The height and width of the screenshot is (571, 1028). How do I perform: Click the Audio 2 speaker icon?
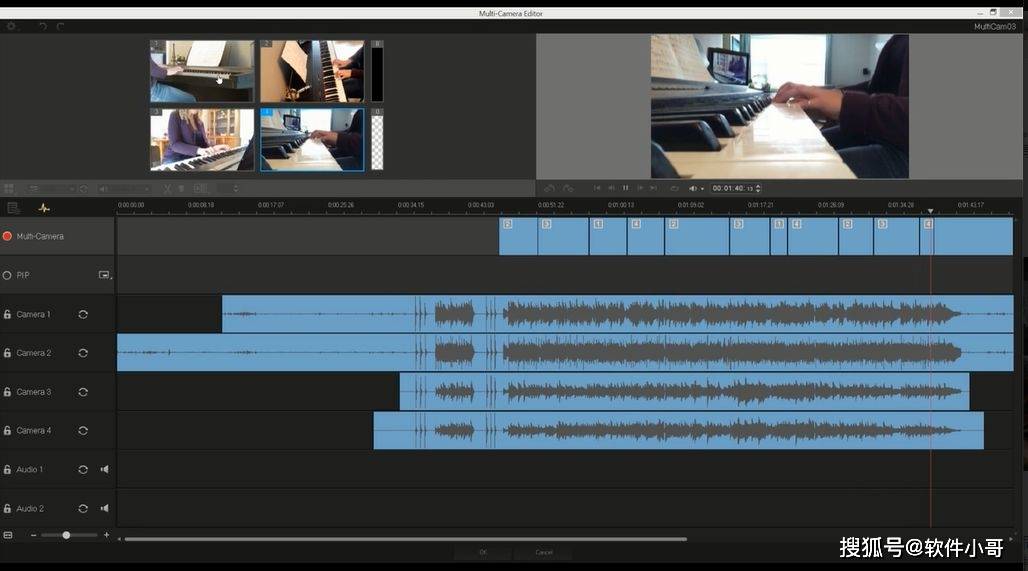[x=104, y=508]
